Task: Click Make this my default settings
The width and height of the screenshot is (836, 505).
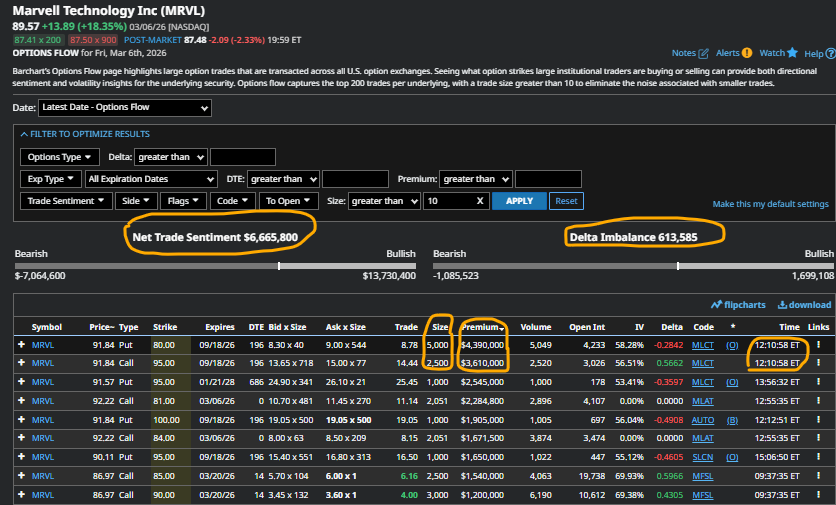Action: pos(770,204)
